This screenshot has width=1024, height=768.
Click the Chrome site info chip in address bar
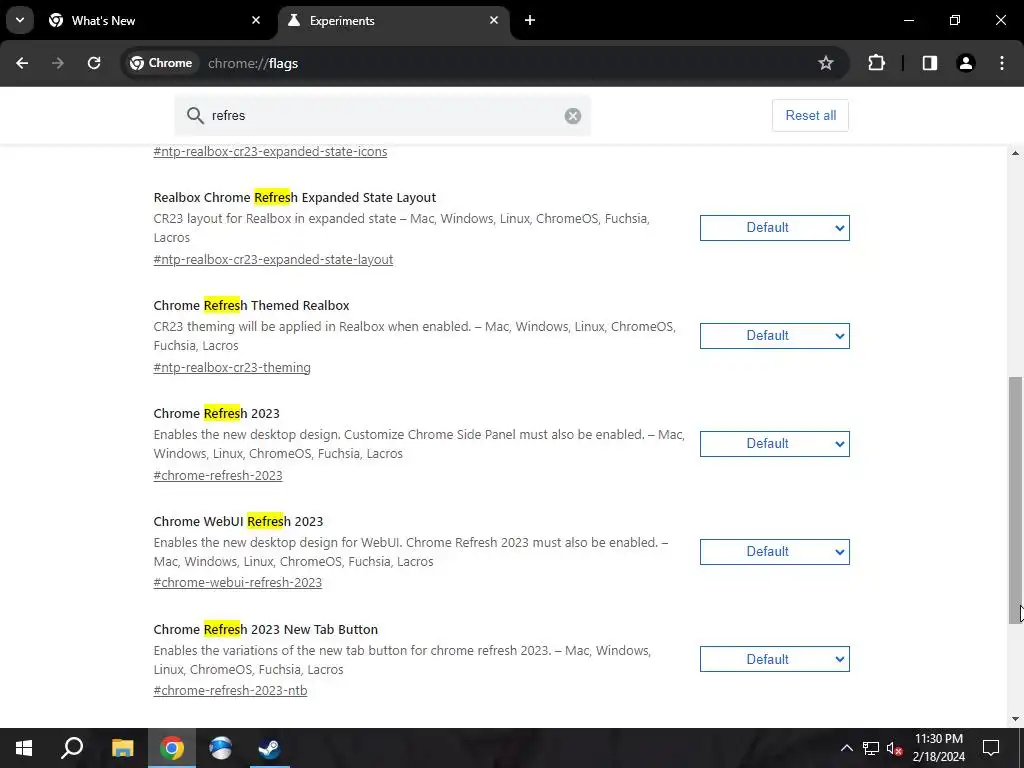(161, 63)
